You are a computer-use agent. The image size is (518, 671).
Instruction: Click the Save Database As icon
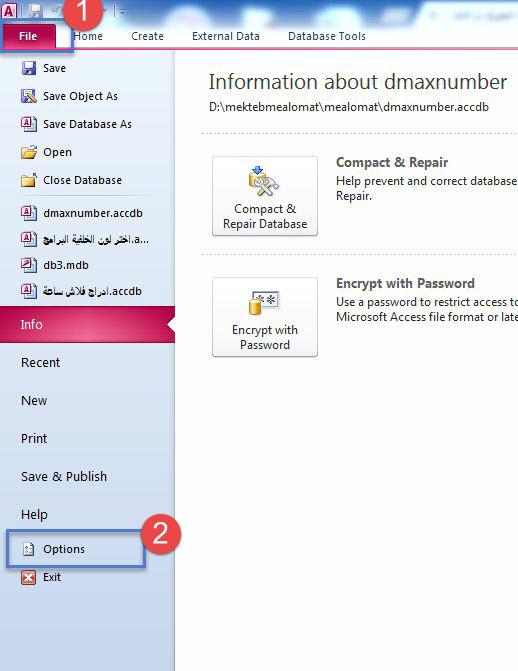point(29,124)
